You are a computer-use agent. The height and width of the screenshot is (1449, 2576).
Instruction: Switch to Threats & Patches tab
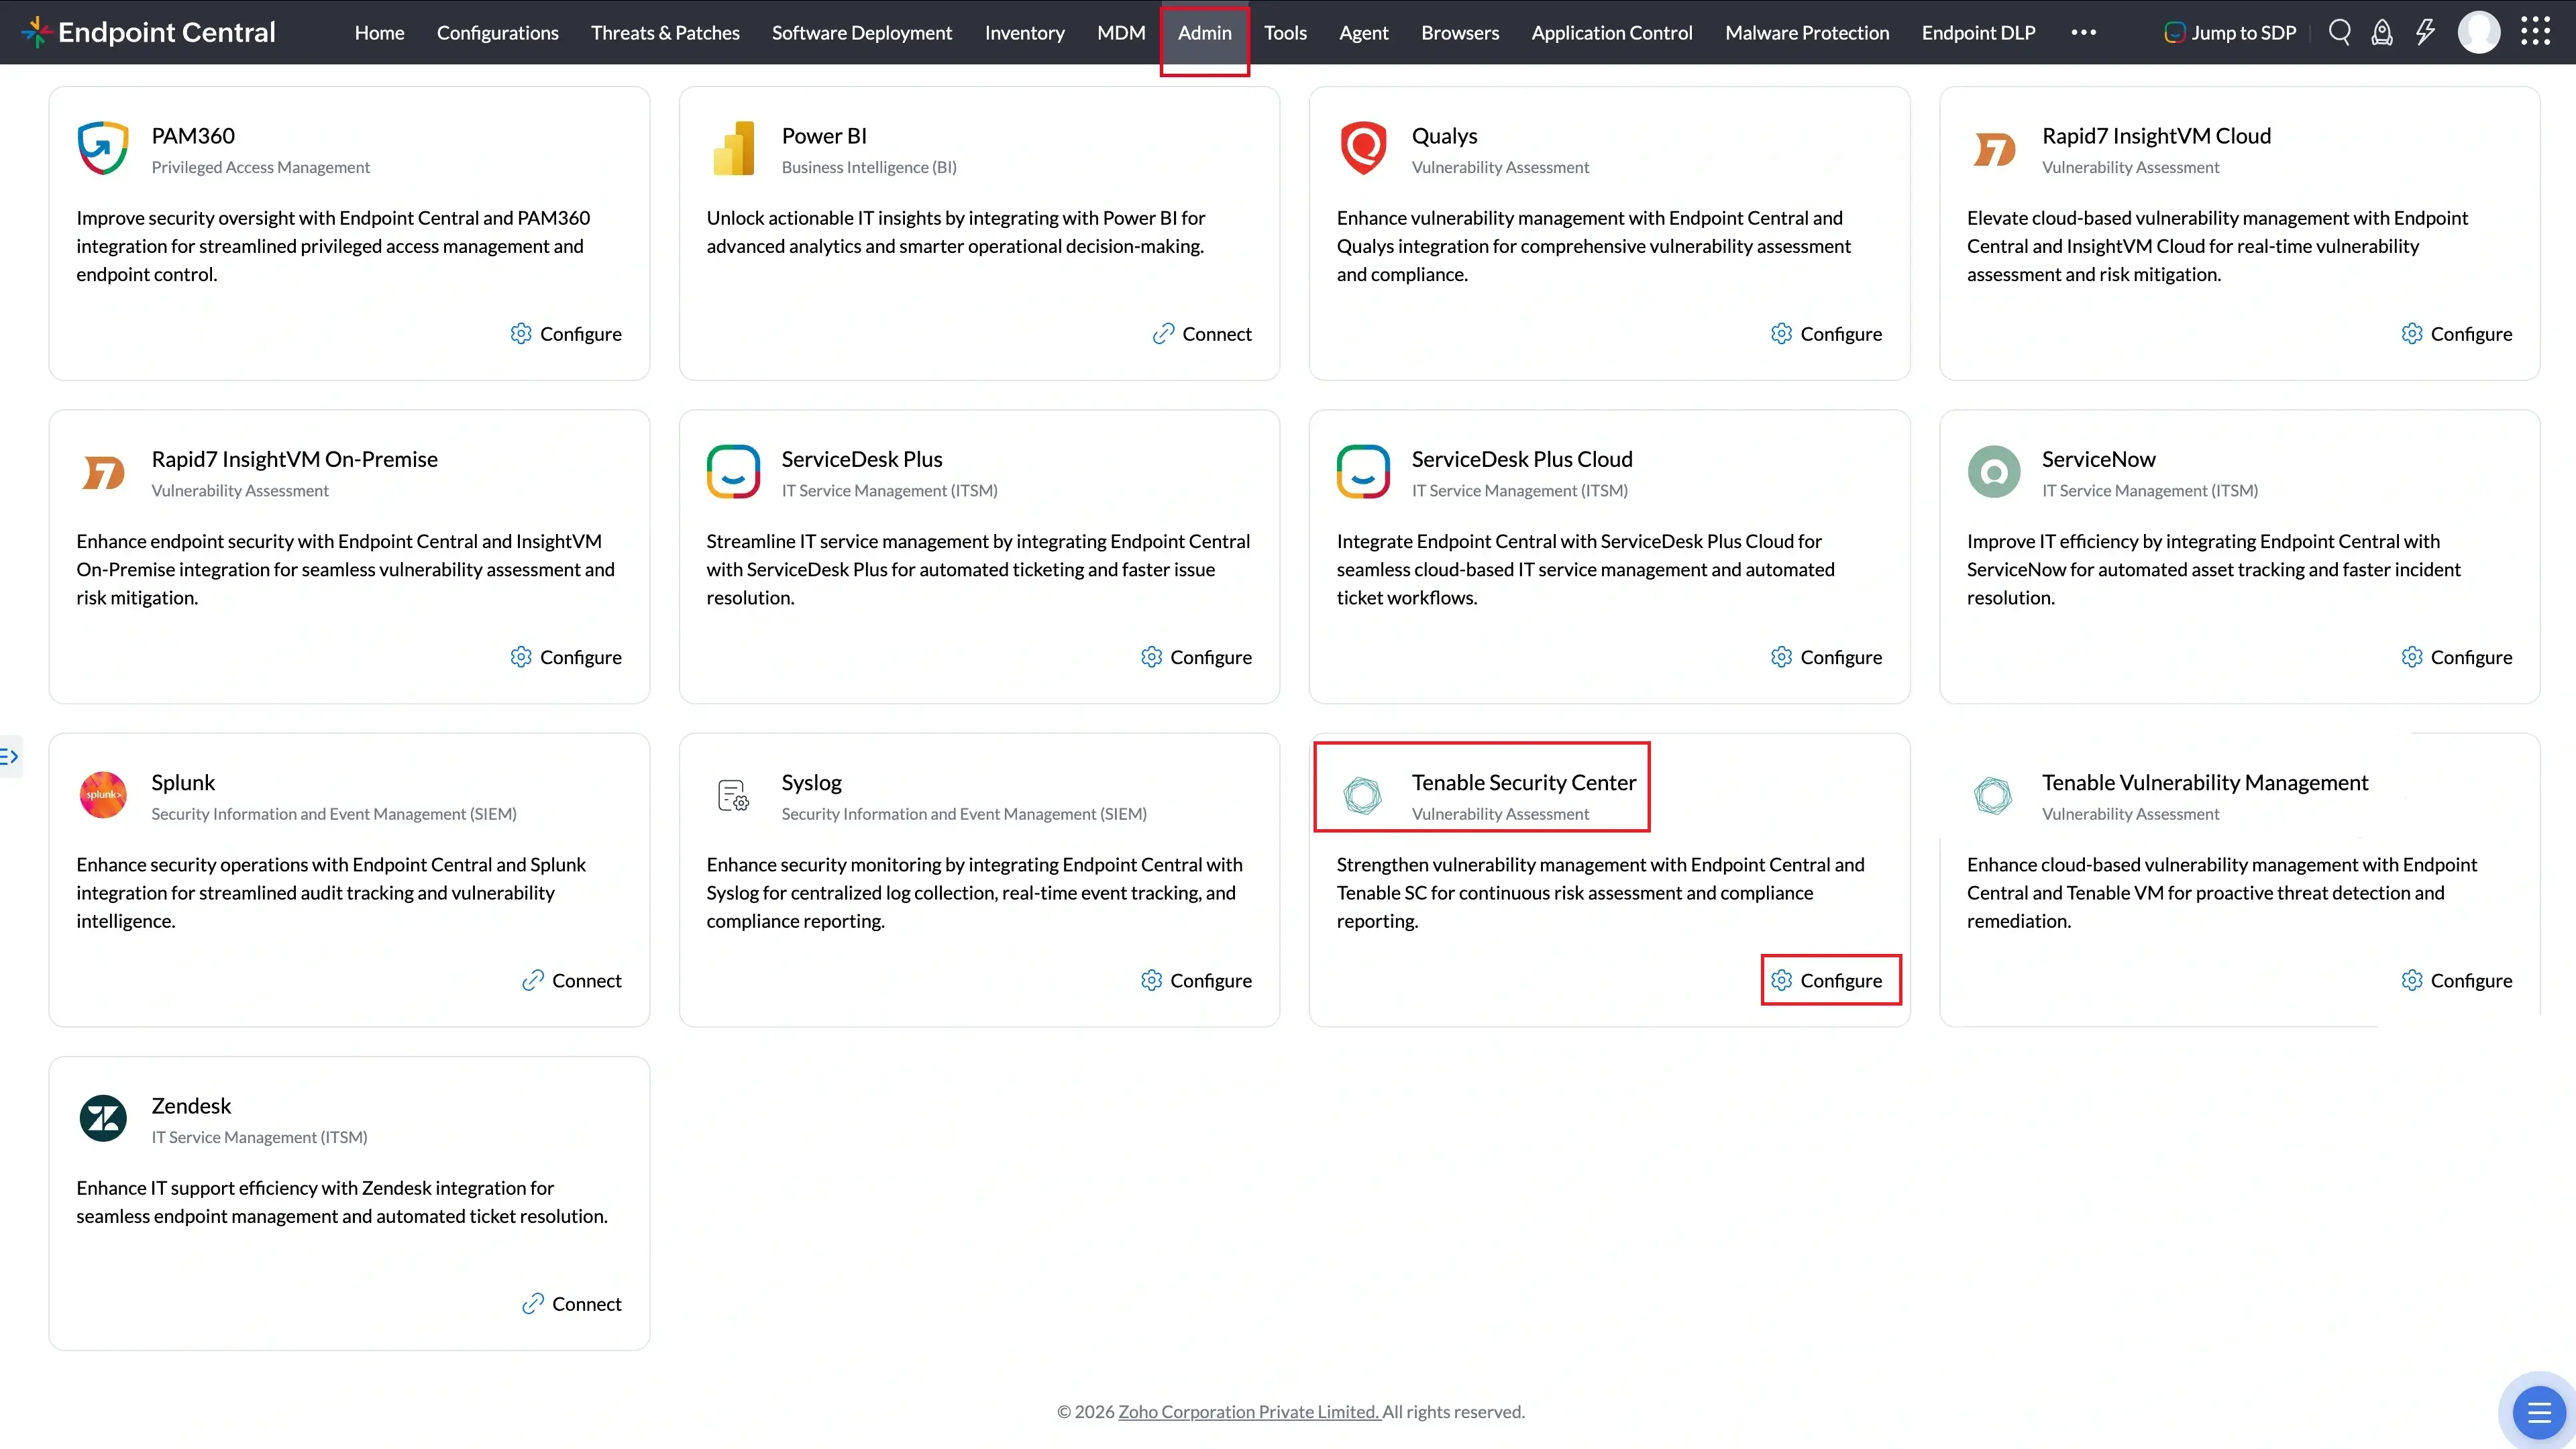click(x=665, y=32)
